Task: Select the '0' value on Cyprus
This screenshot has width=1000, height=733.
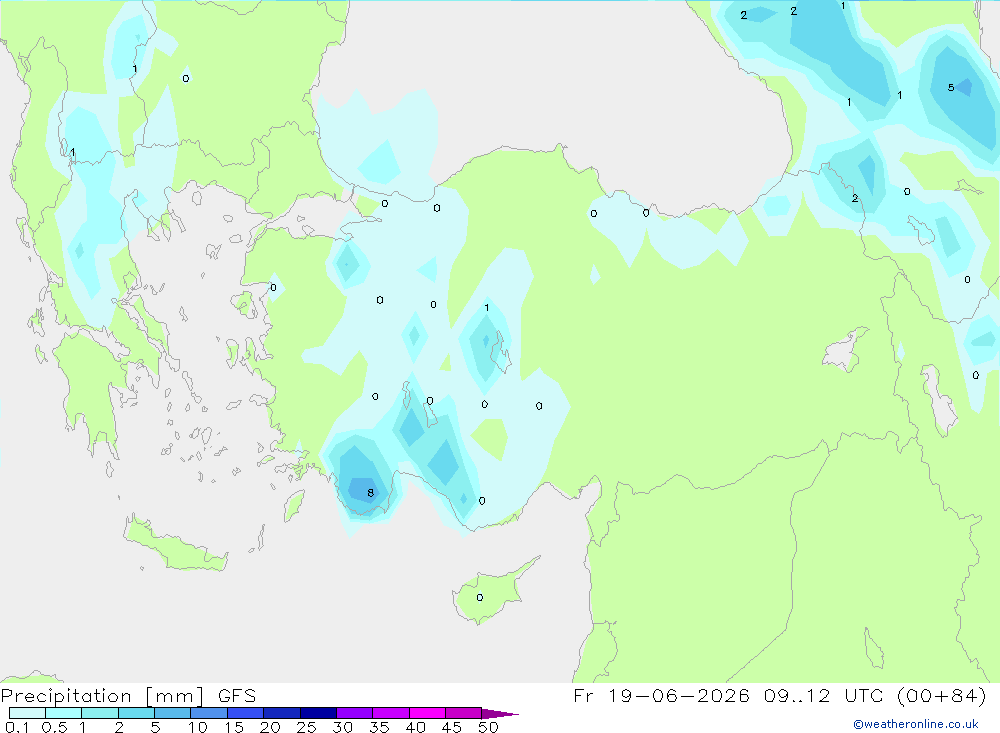Action: [x=480, y=598]
